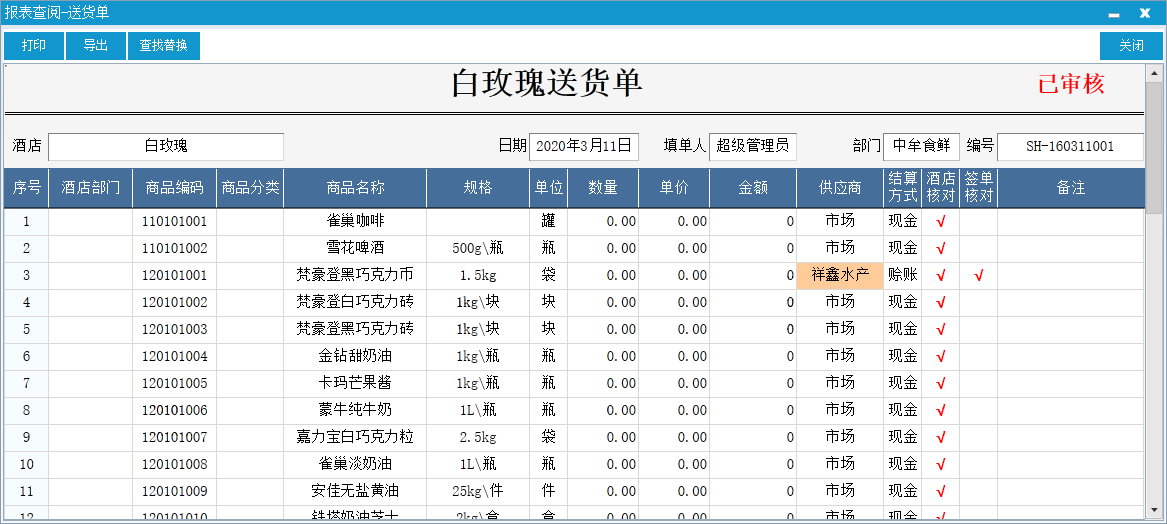Click the 签单核对 column header
Image resolution: width=1167 pixels, height=524 pixels.
click(x=979, y=188)
